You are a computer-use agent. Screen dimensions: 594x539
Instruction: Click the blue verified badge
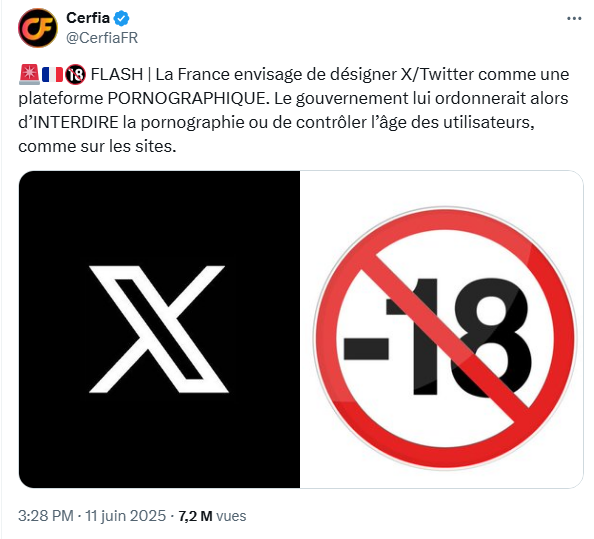tap(122, 18)
